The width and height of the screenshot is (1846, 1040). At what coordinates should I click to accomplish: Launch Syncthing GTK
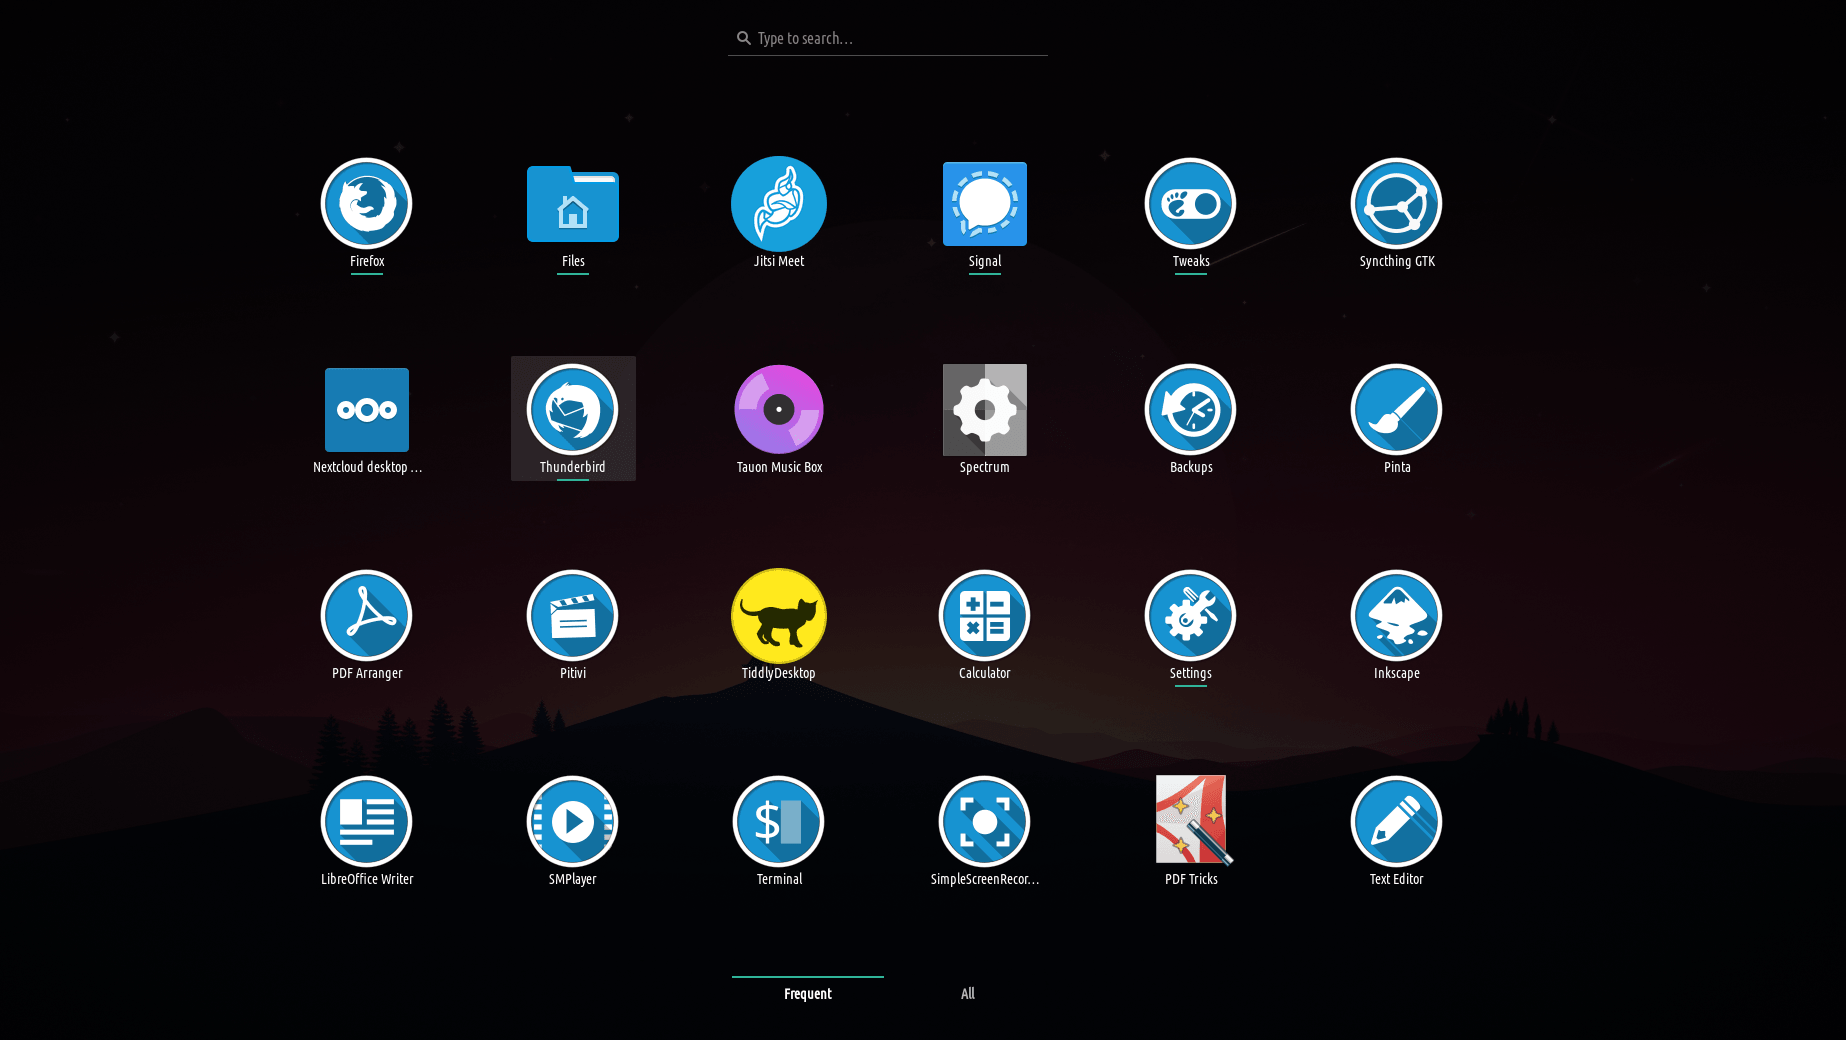click(1396, 204)
